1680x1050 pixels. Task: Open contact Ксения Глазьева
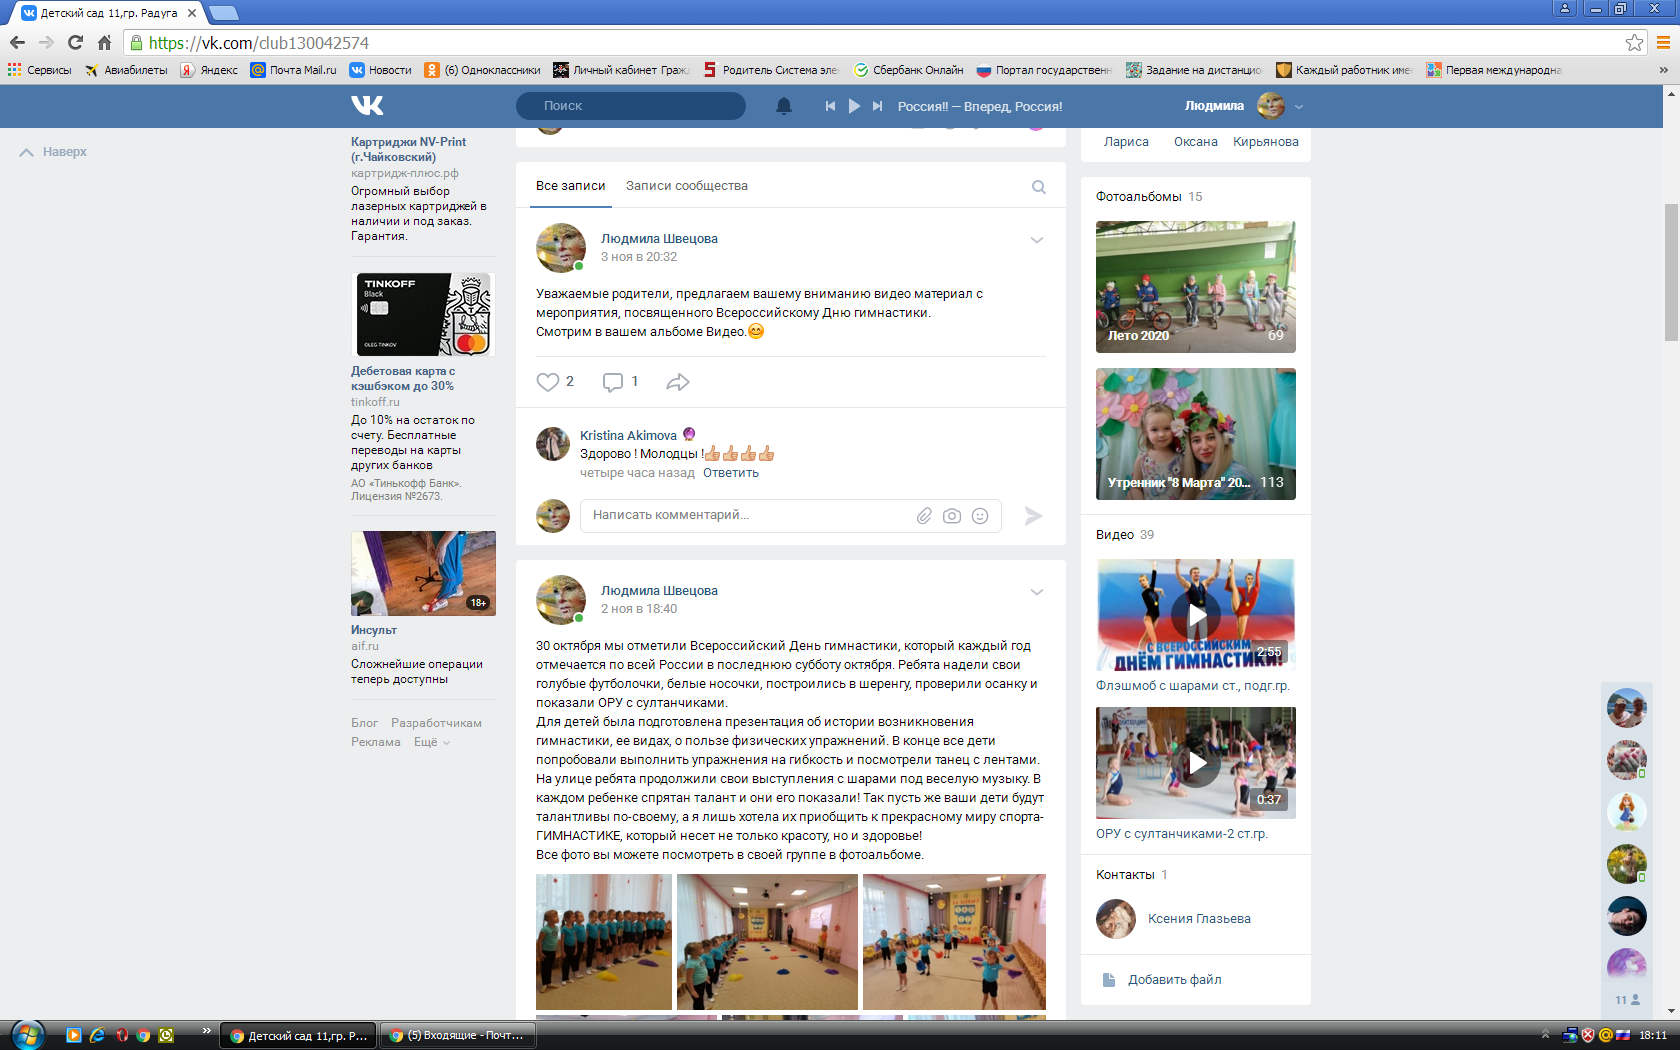click(1199, 919)
